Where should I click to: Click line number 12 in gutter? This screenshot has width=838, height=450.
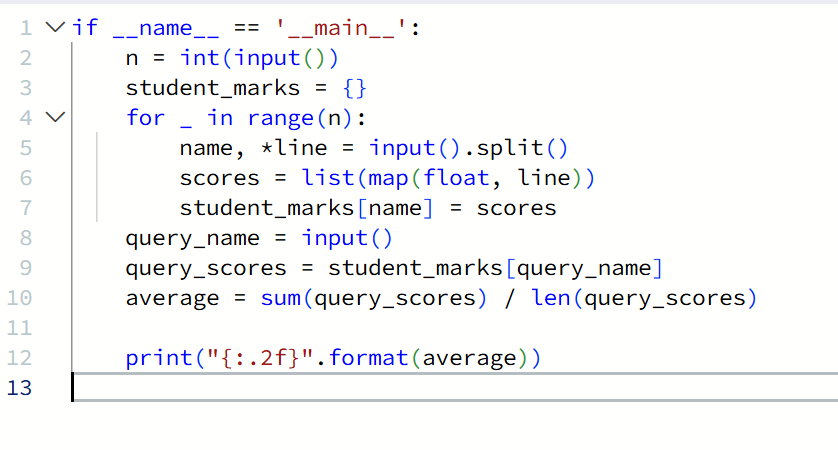click(19, 358)
